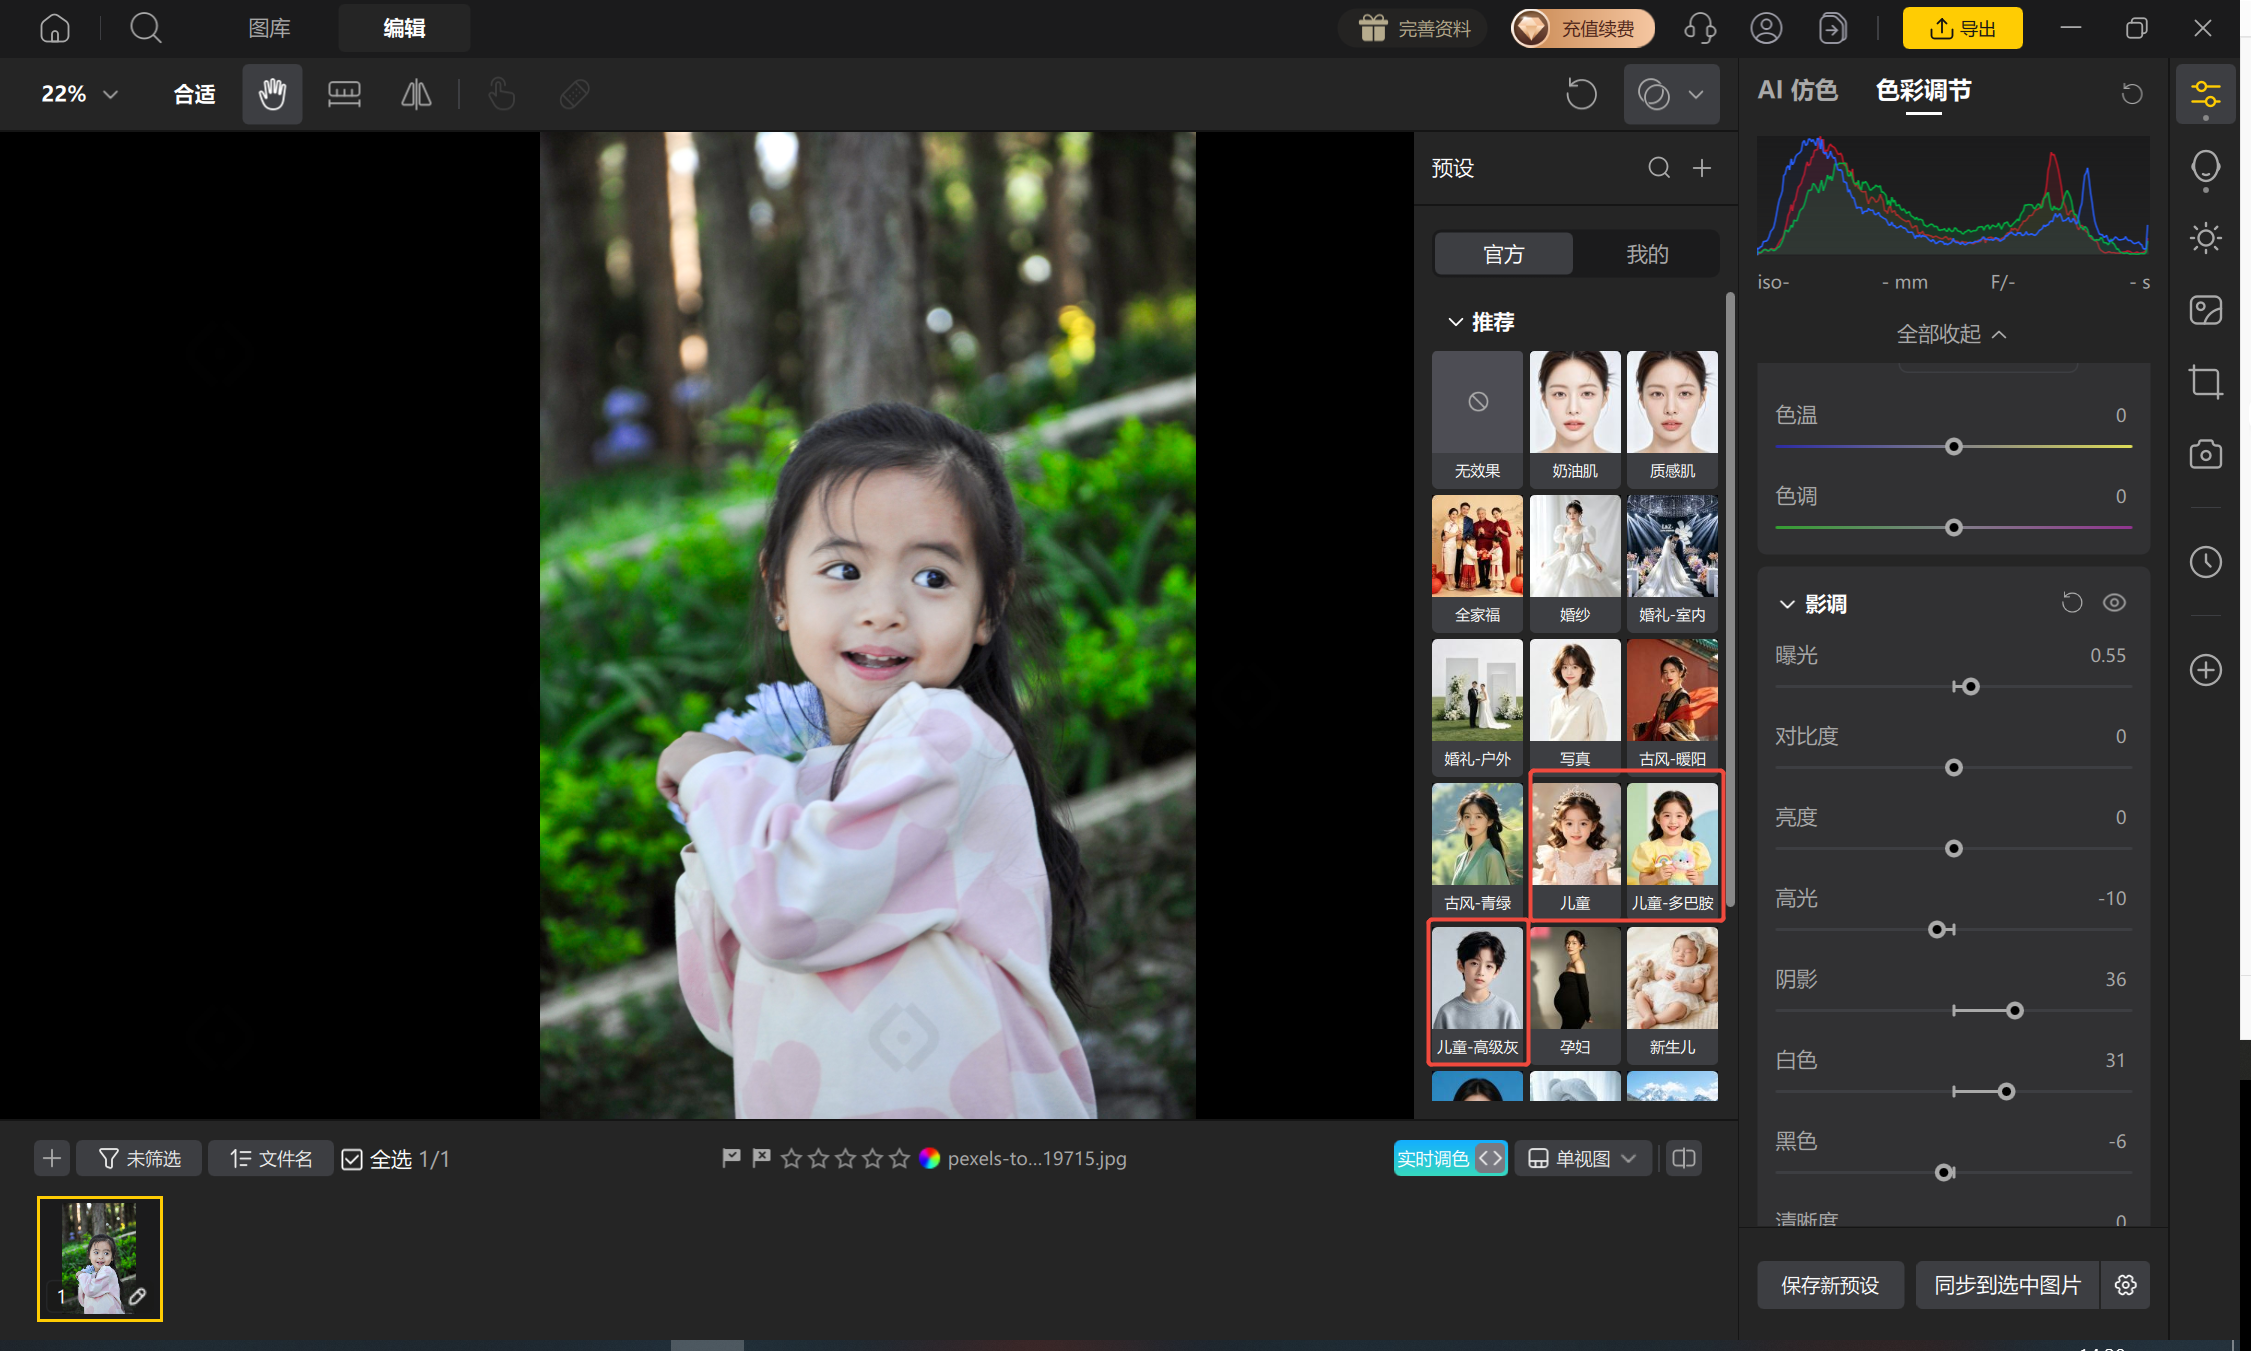Open the crop tool in right sidebar
2251x1351 pixels.
2205,382
